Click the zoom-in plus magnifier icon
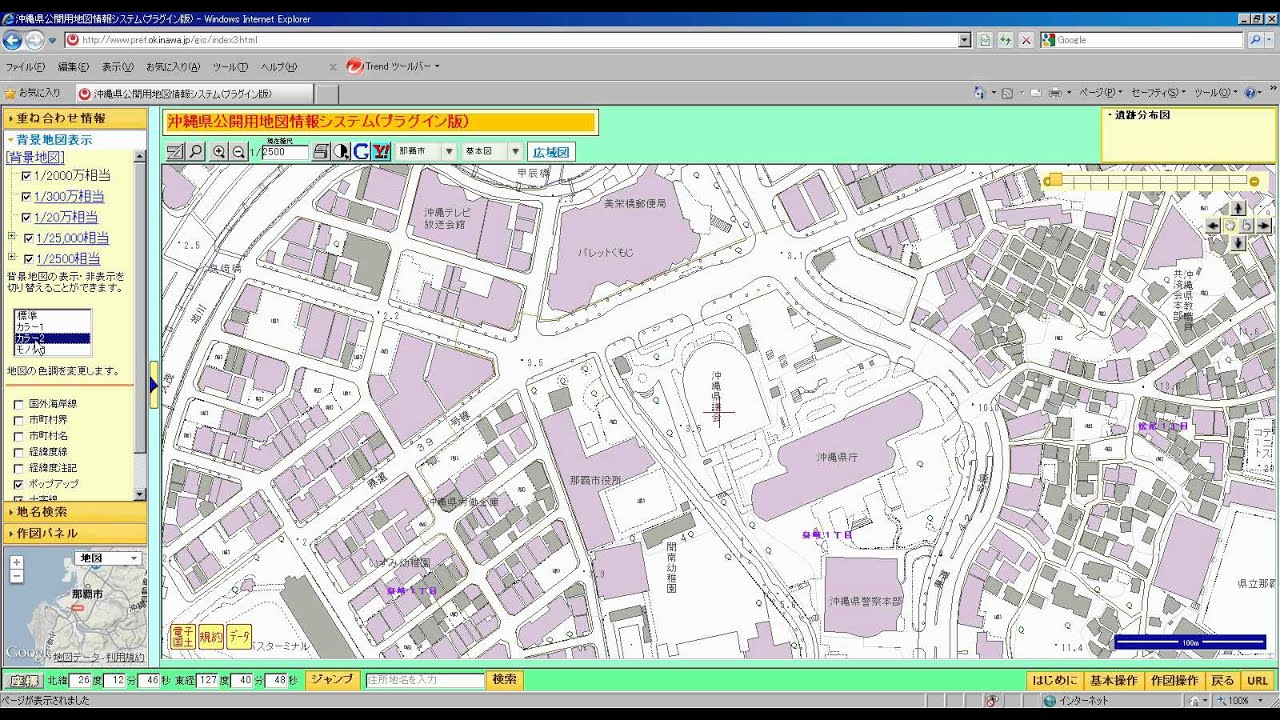 click(219, 152)
